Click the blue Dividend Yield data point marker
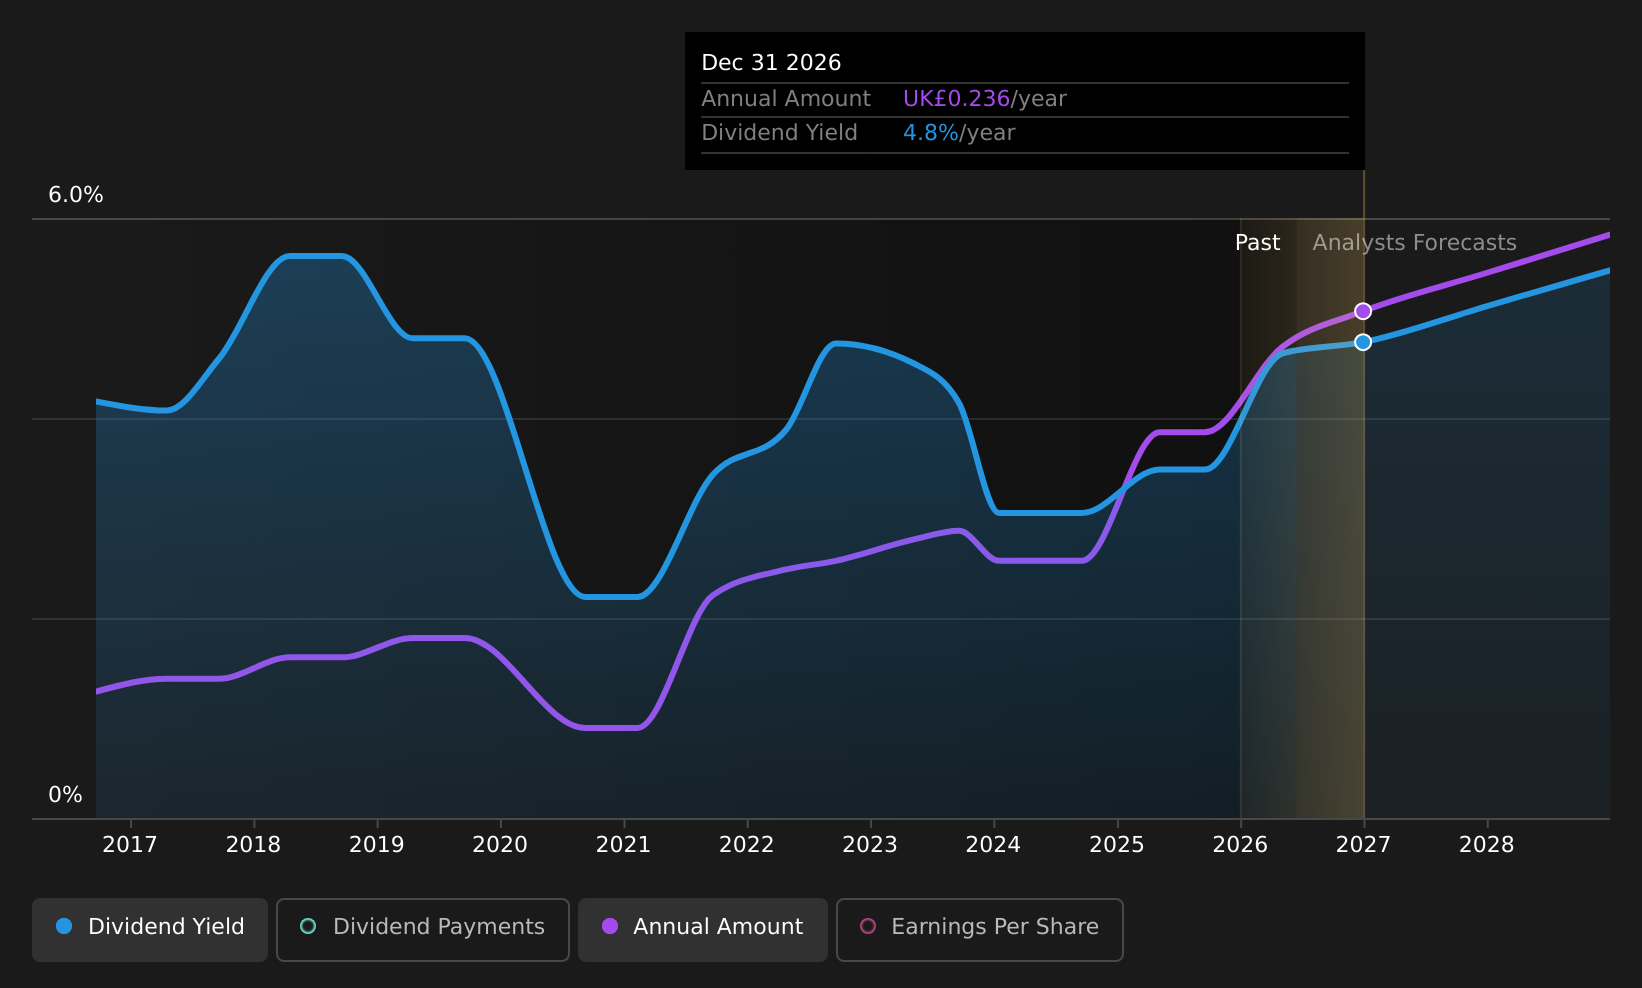The height and width of the screenshot is (988, 1642). 1363,342
